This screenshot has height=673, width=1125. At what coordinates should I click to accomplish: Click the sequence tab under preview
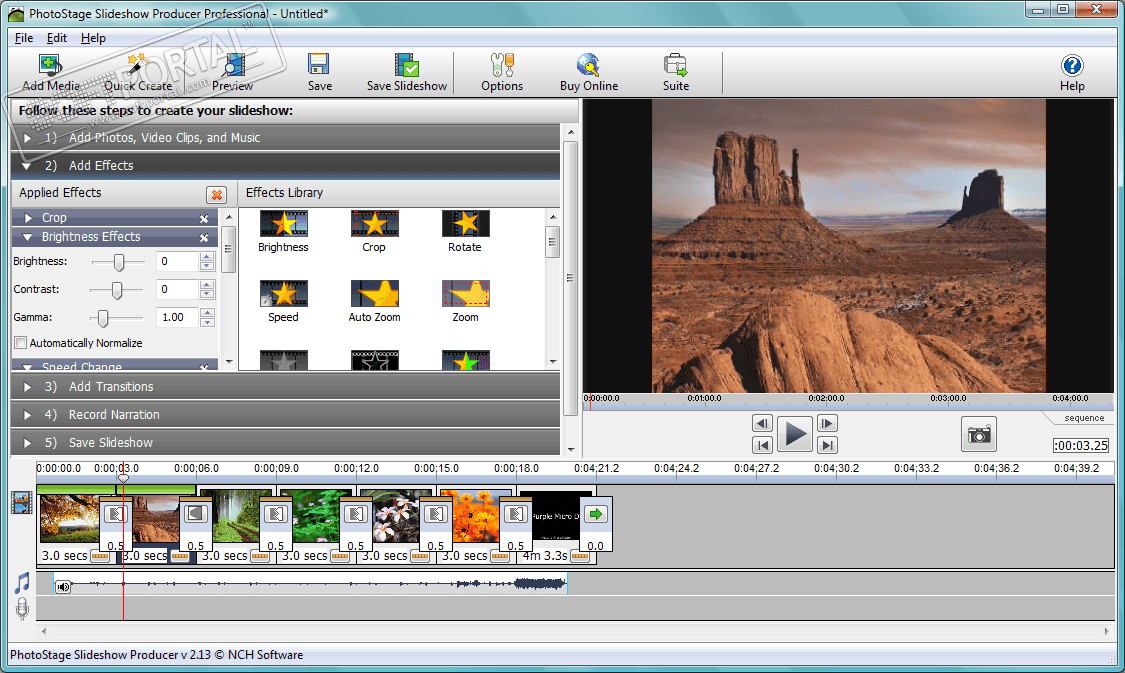(1083, 418)
